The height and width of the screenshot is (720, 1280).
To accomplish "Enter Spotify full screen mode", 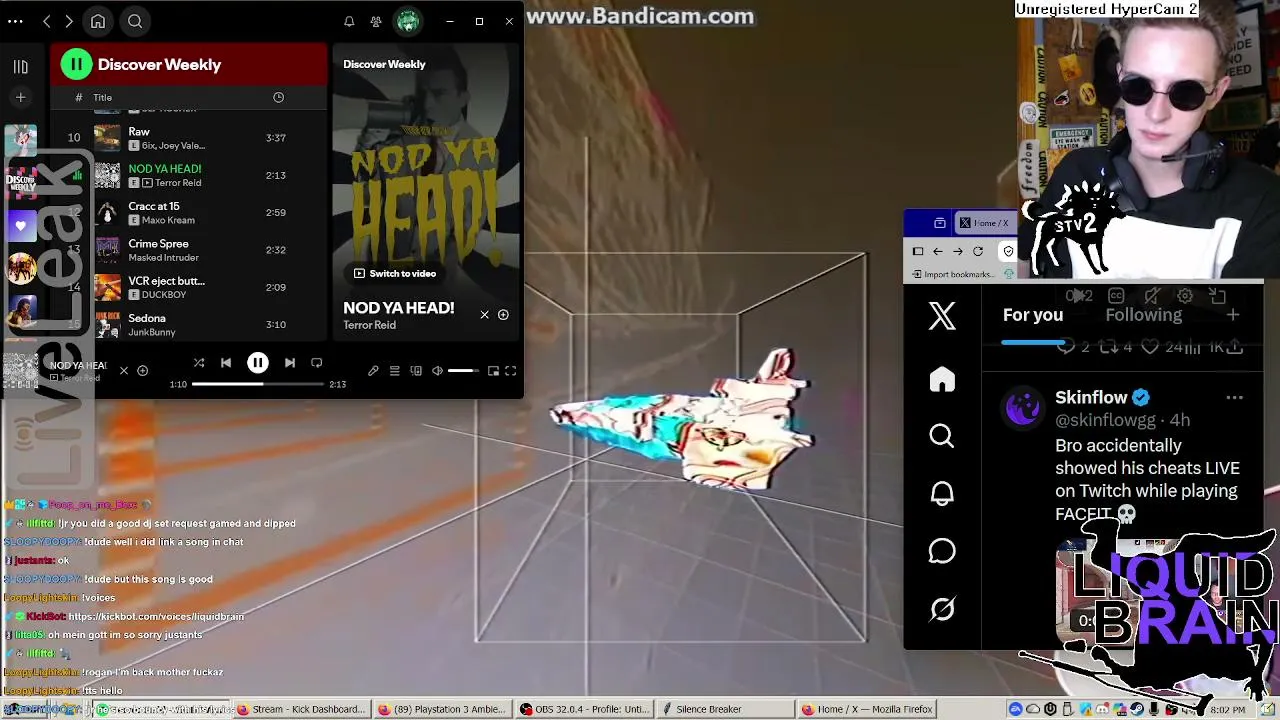I will (510, 371).
